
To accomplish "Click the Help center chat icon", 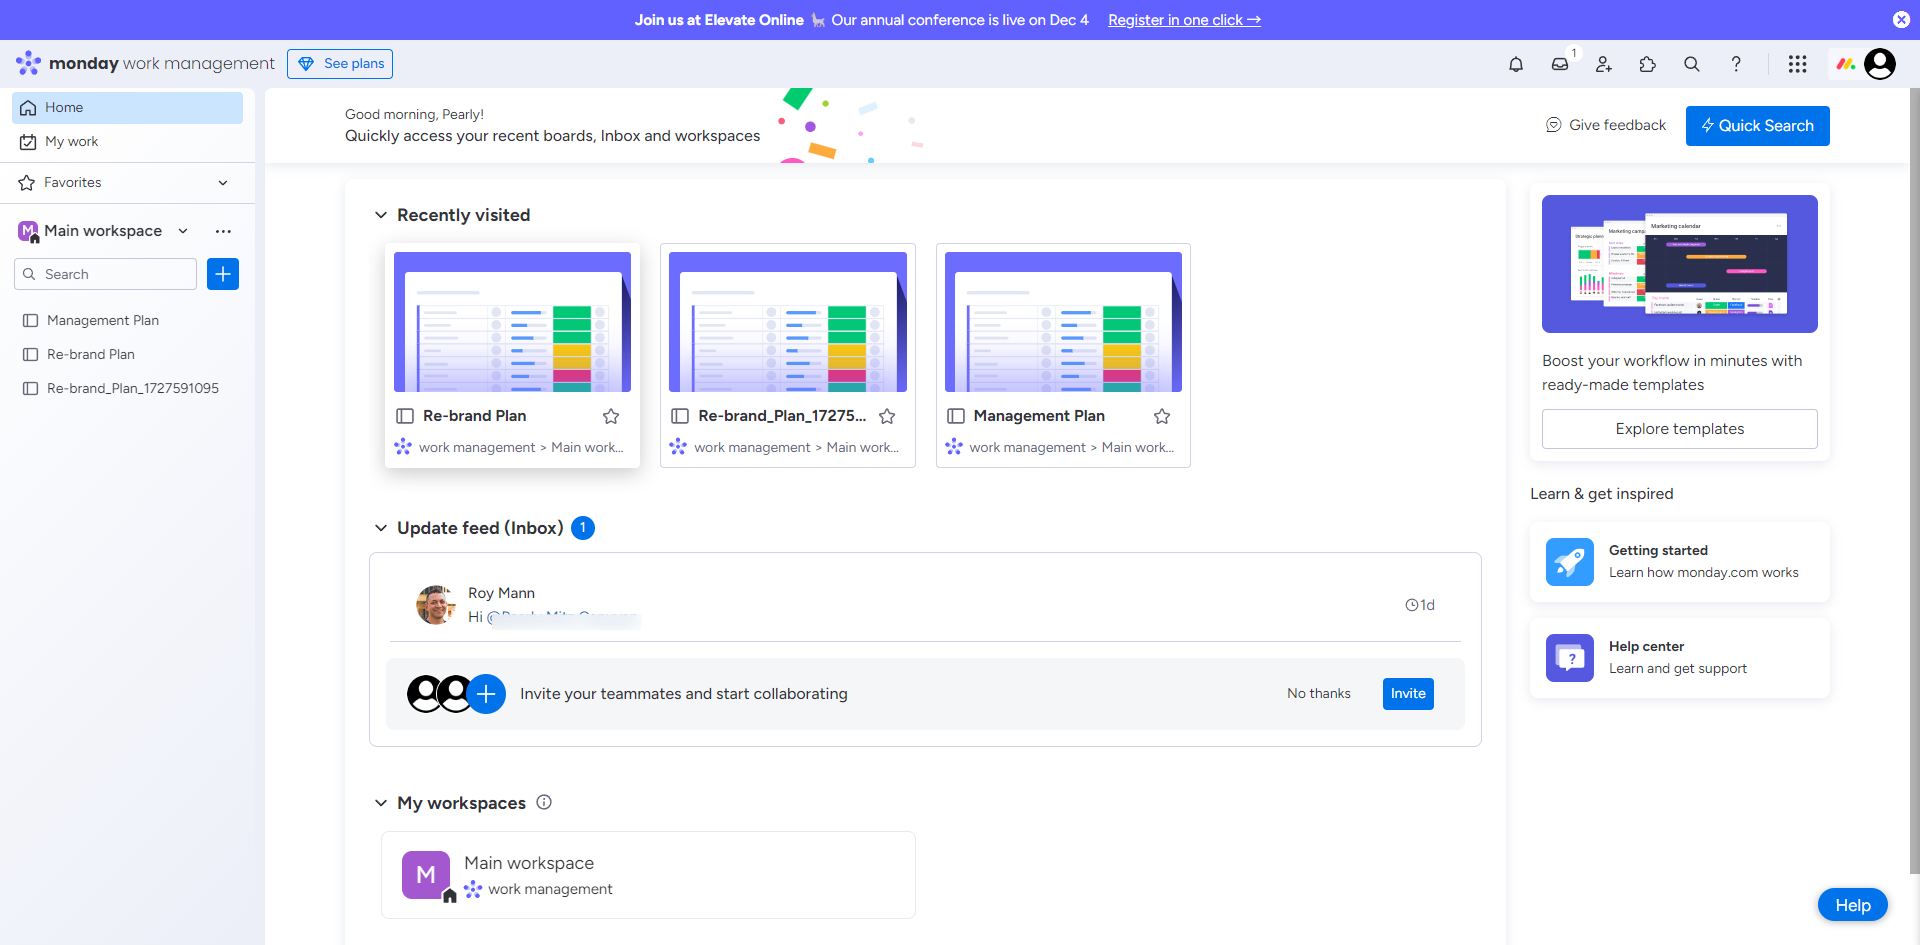I will coord(1570,658).
